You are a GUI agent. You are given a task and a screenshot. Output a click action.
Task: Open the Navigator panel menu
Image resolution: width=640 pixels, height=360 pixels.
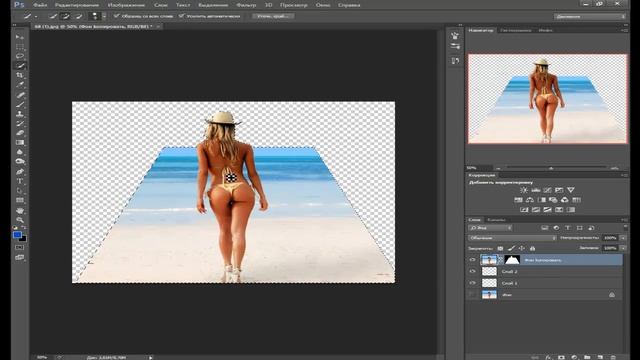coord(625,30)
